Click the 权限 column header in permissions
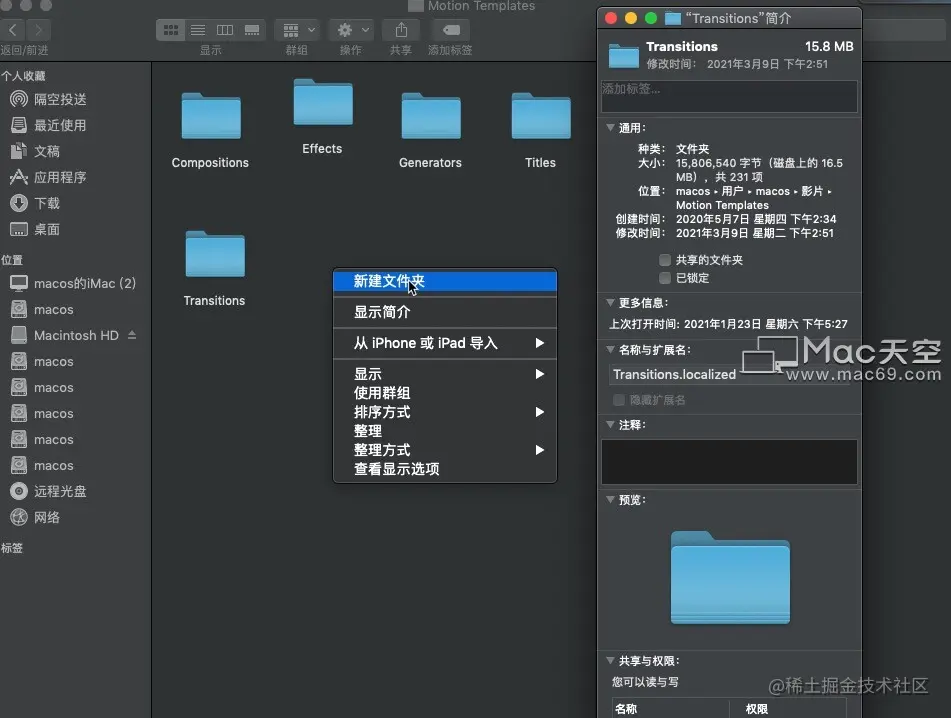The image size is (951, 718). [x=787, y=708]
